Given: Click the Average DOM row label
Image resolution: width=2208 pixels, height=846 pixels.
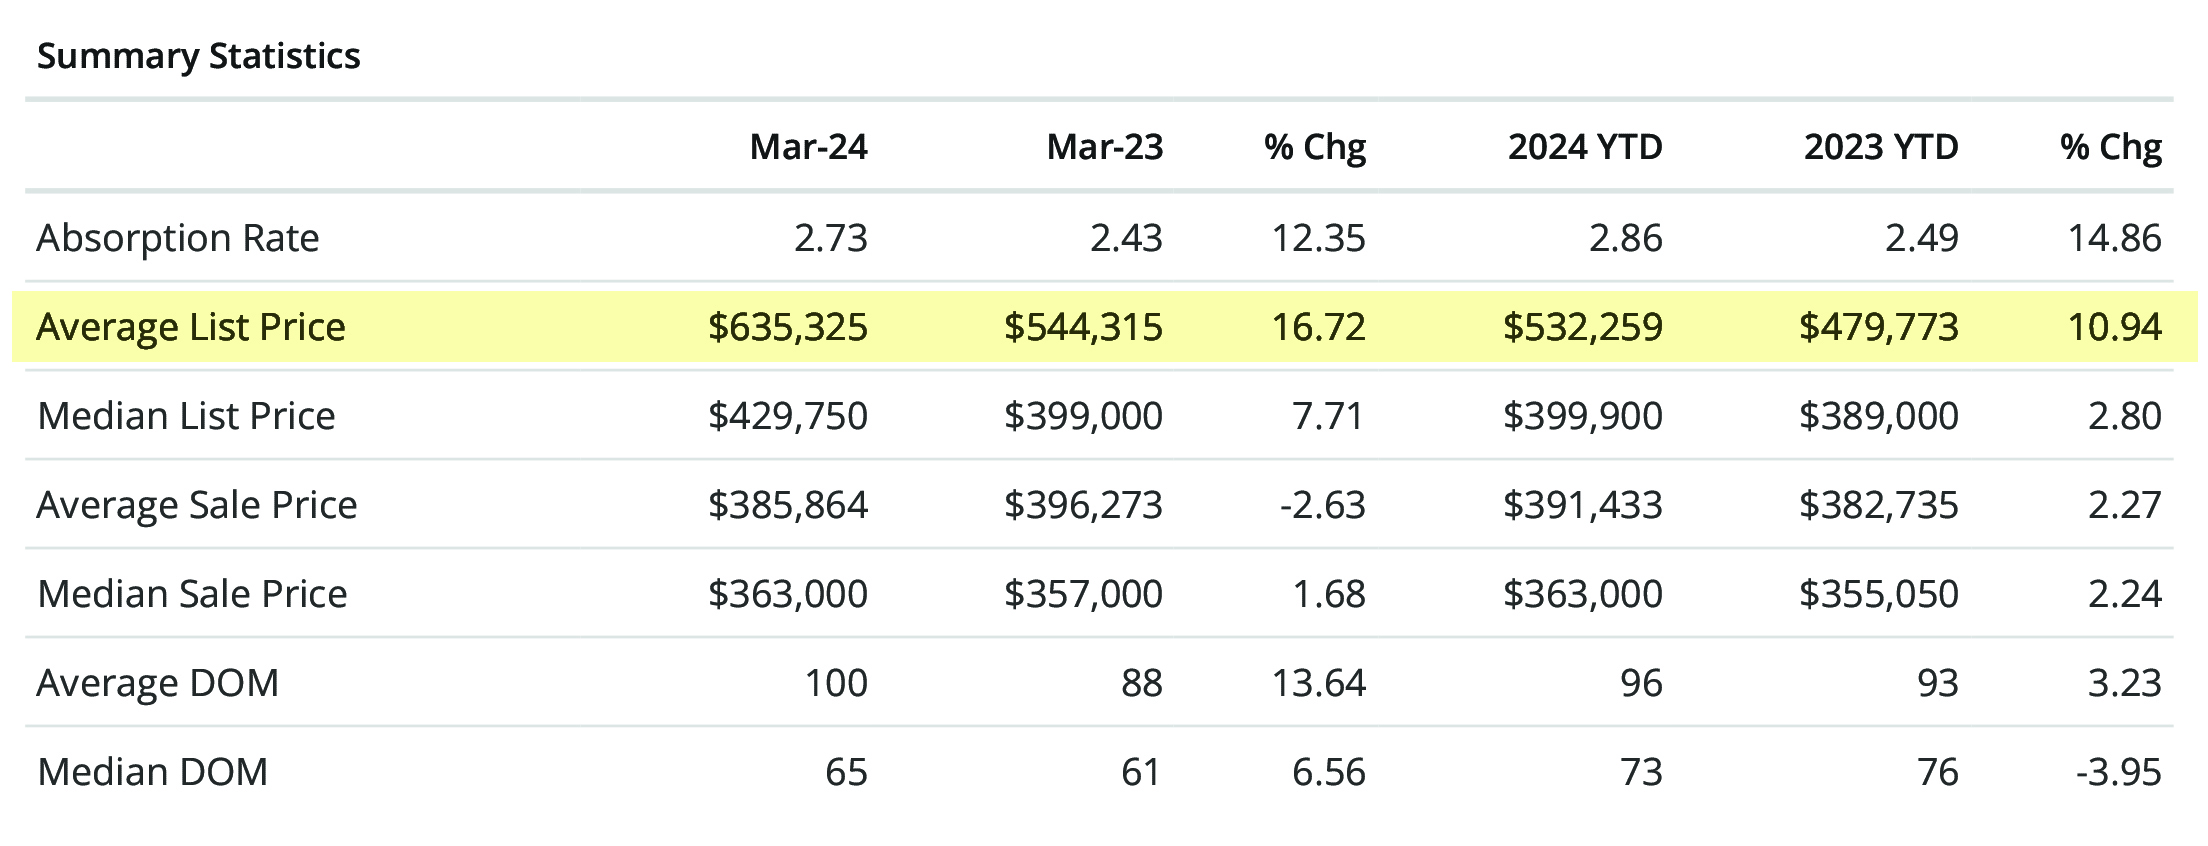Looking at the screenshot, I should (x=158, y=683).
